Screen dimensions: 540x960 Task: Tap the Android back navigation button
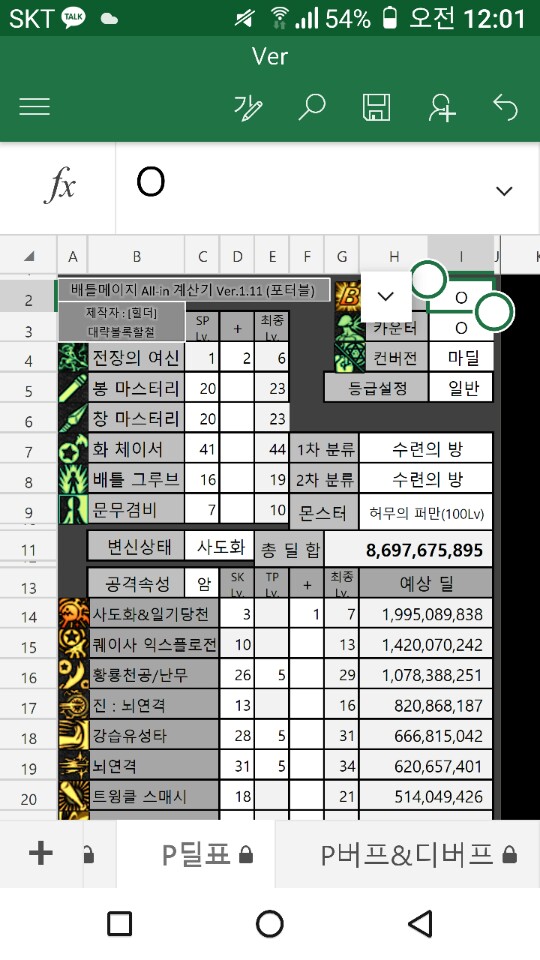[x=420, y=923]
